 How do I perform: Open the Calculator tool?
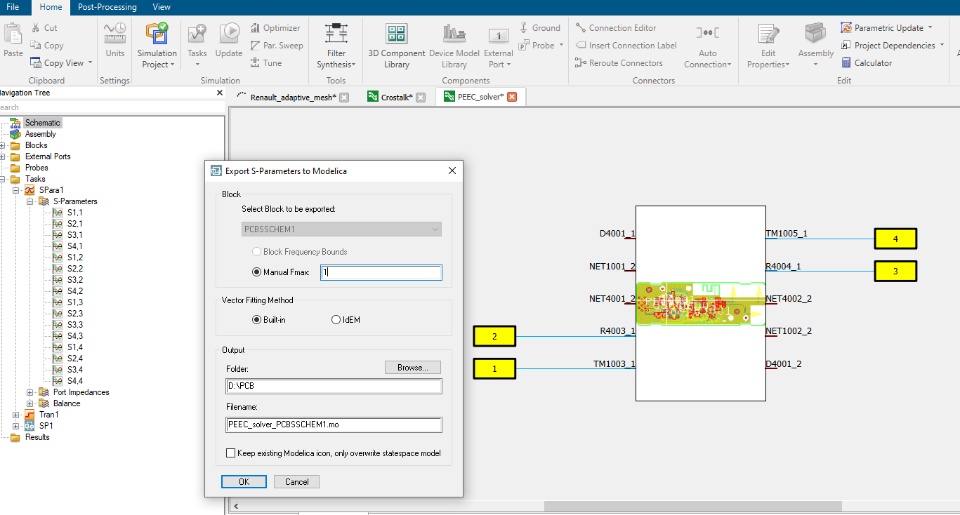click(x=866, y=62)
